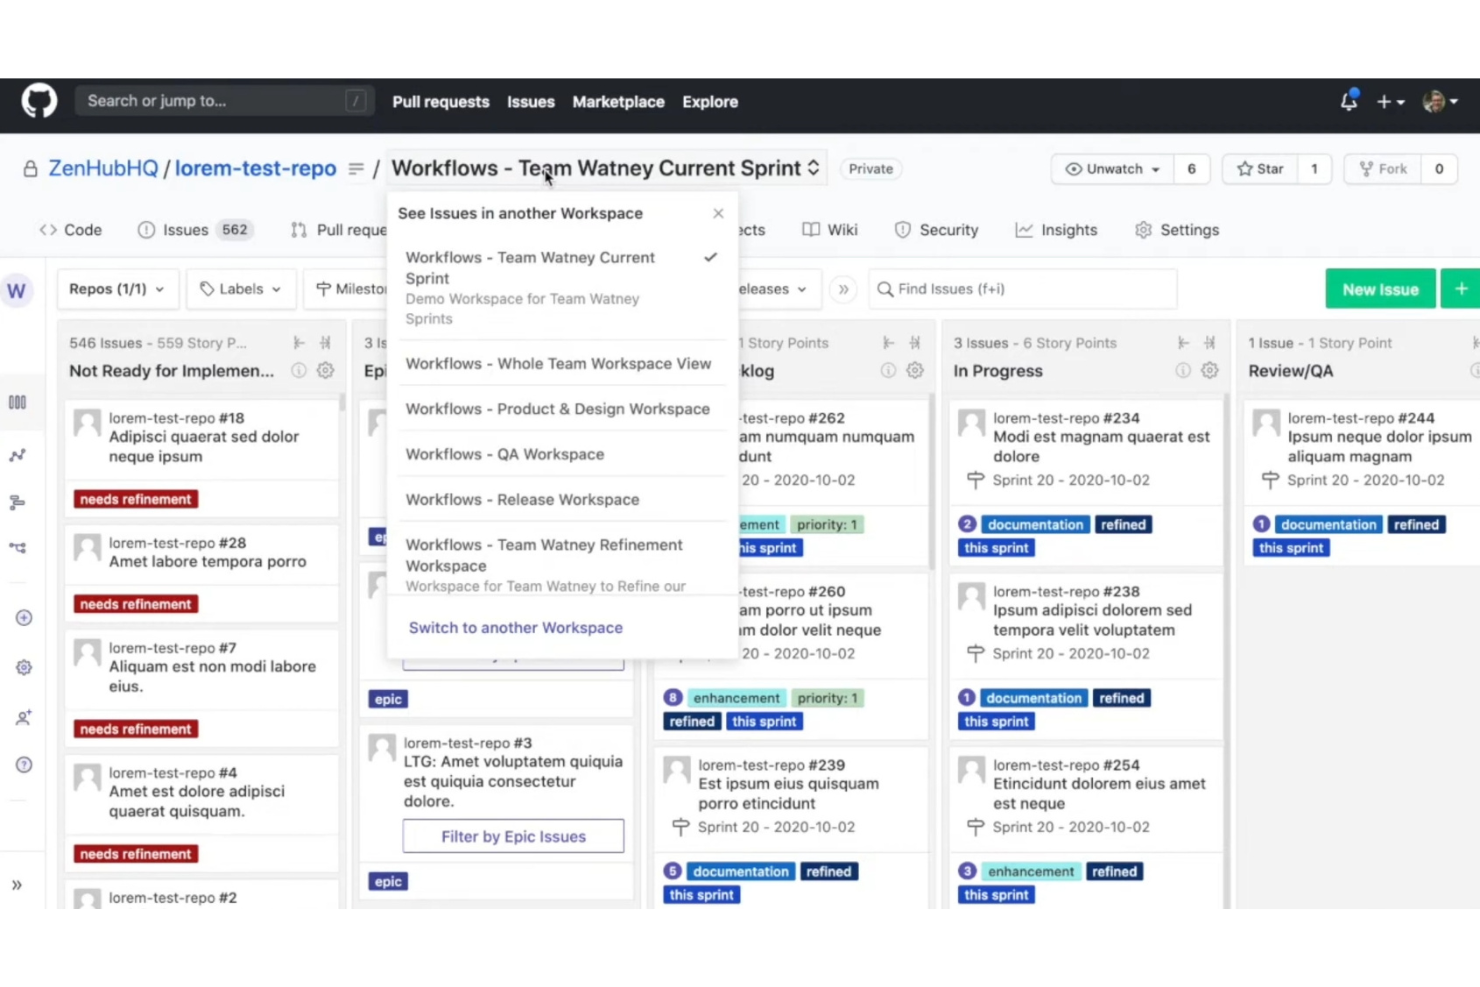Click the list icon beside lorem-test-repo
Image resolution: width=1480 pixels, height=987 pixels.
pyautogui.click(x=355, y=169)
